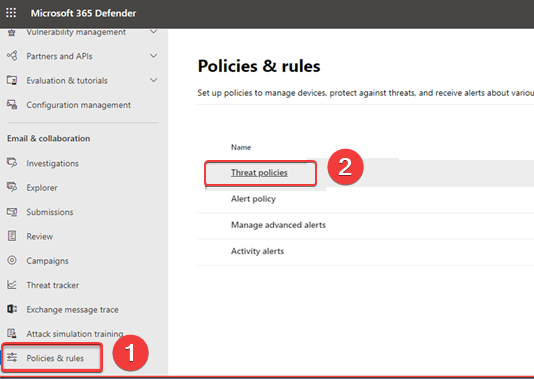Open the Activity alerts row
Viewport: 534px width, 379px height.
[x=257, y=251]
